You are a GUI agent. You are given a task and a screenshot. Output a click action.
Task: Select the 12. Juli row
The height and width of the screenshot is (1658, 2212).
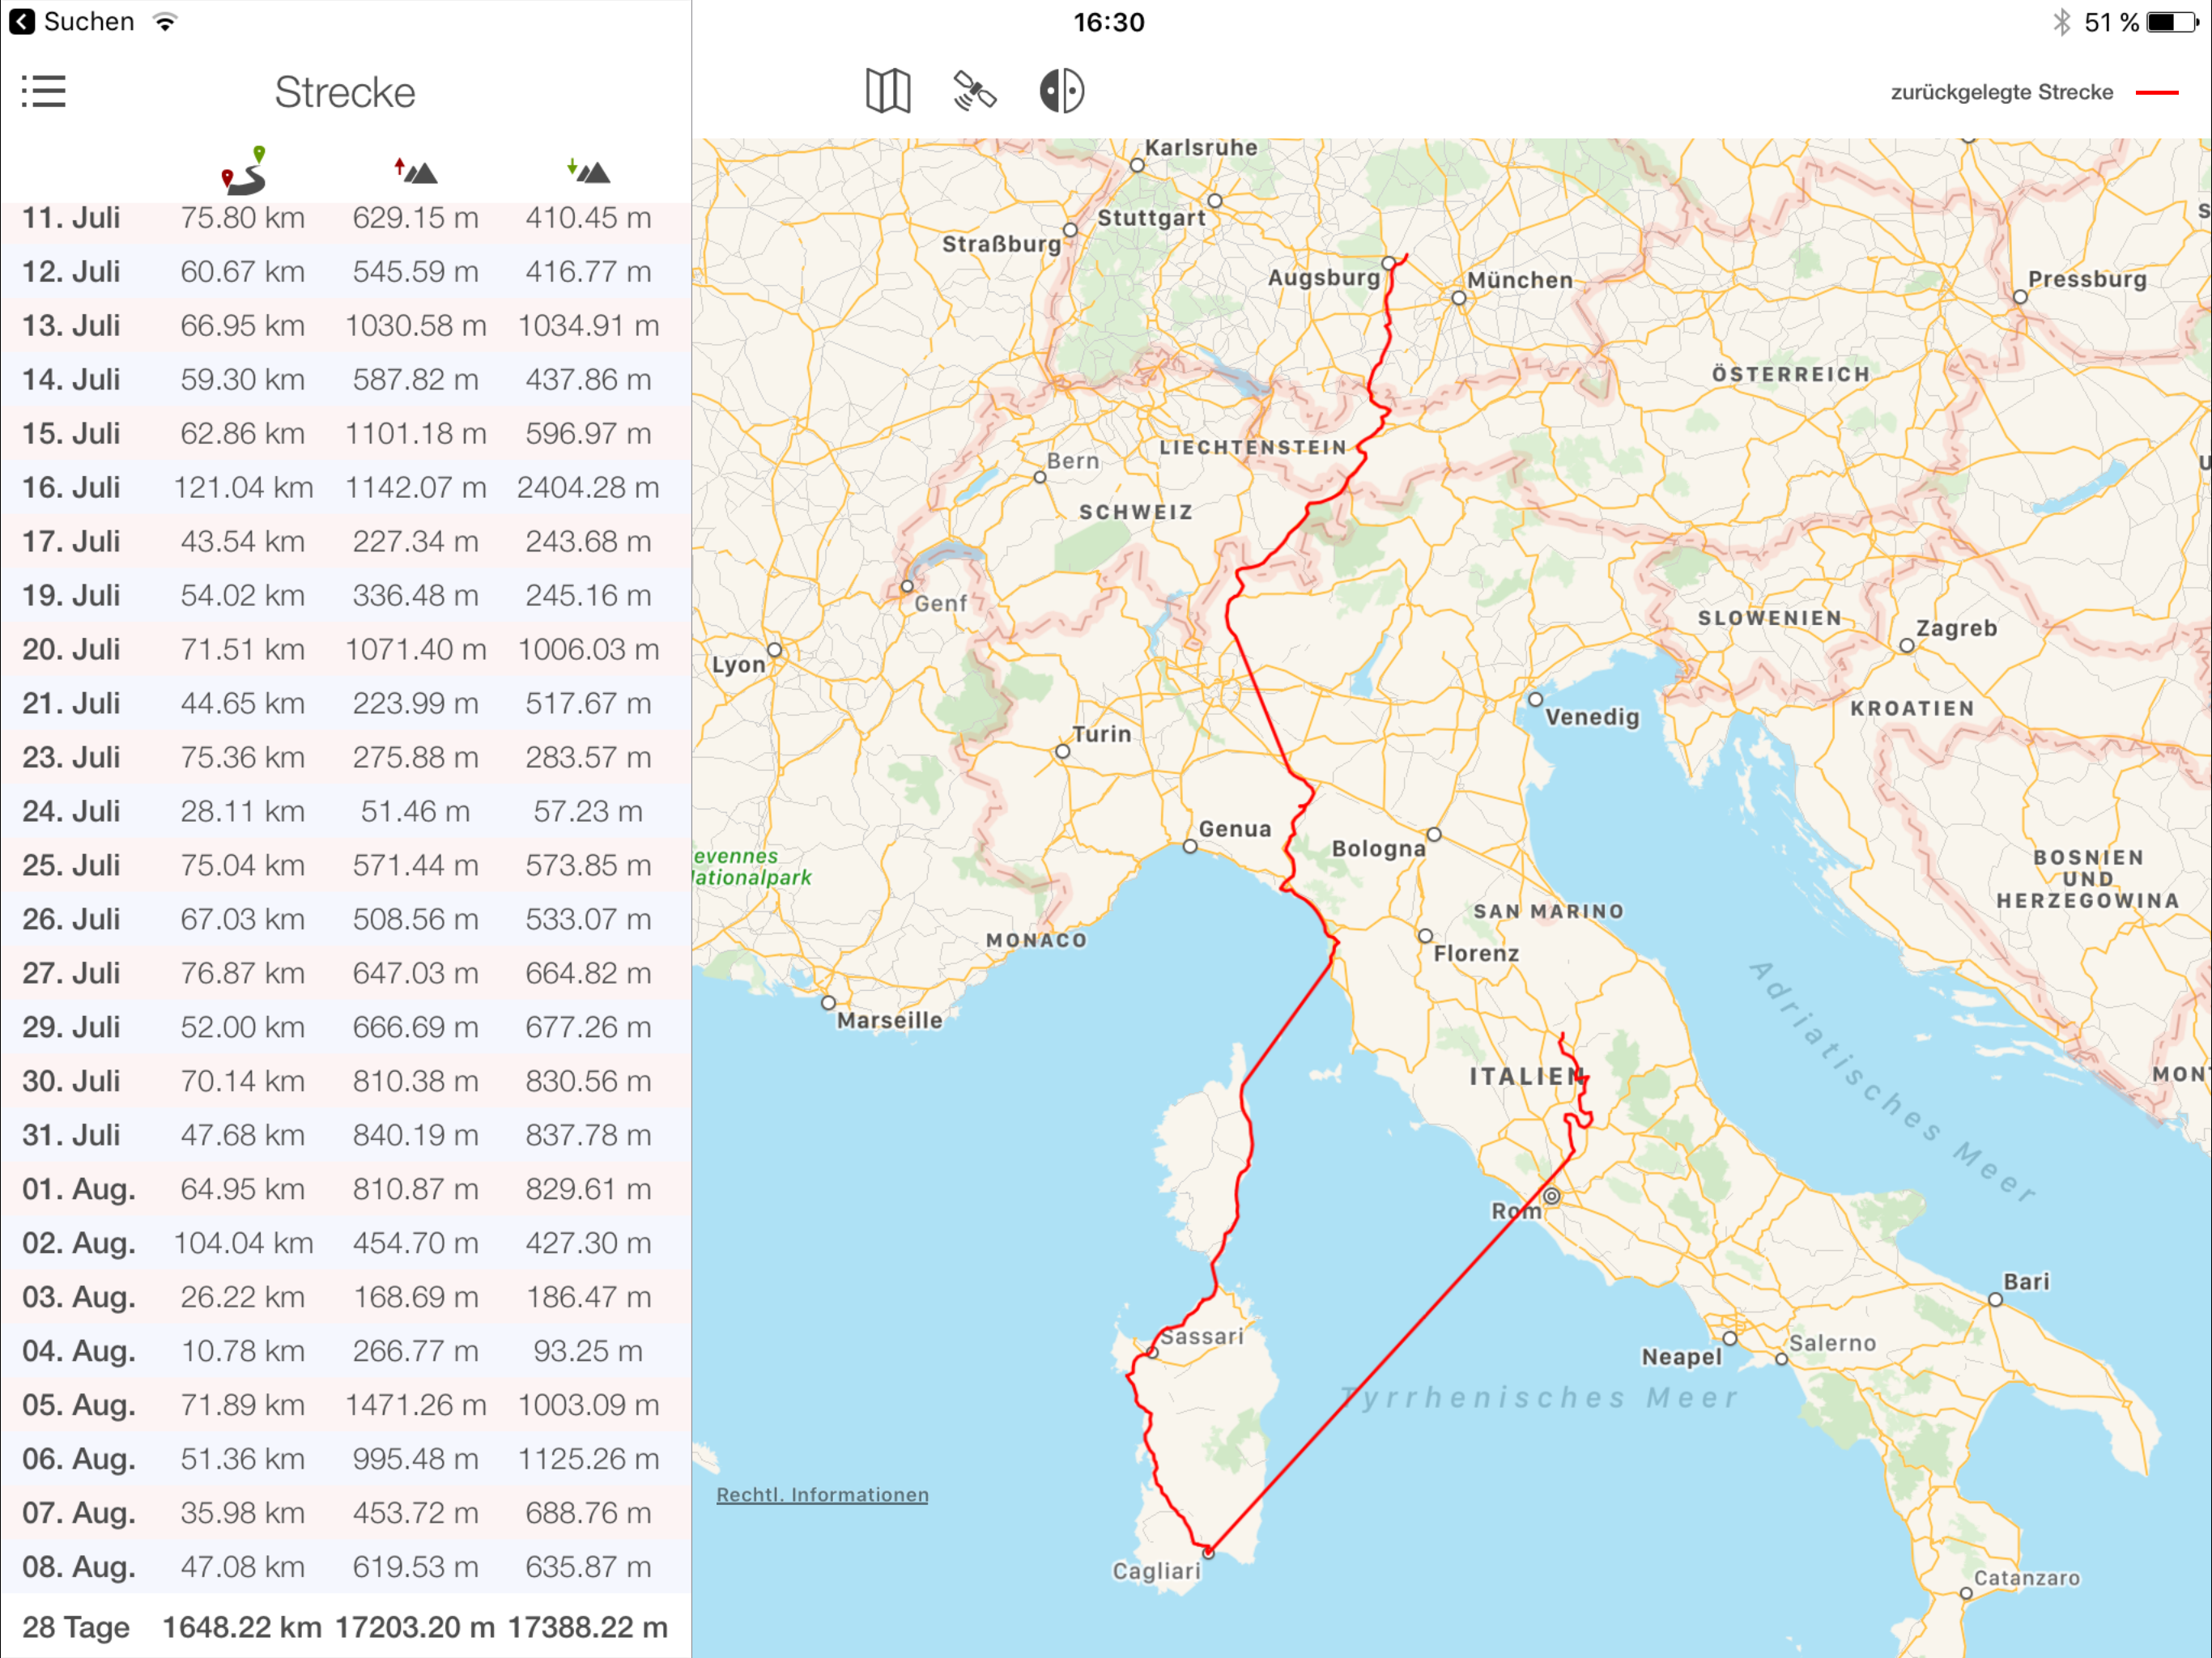pyautogui.click(x=345, y=271)
